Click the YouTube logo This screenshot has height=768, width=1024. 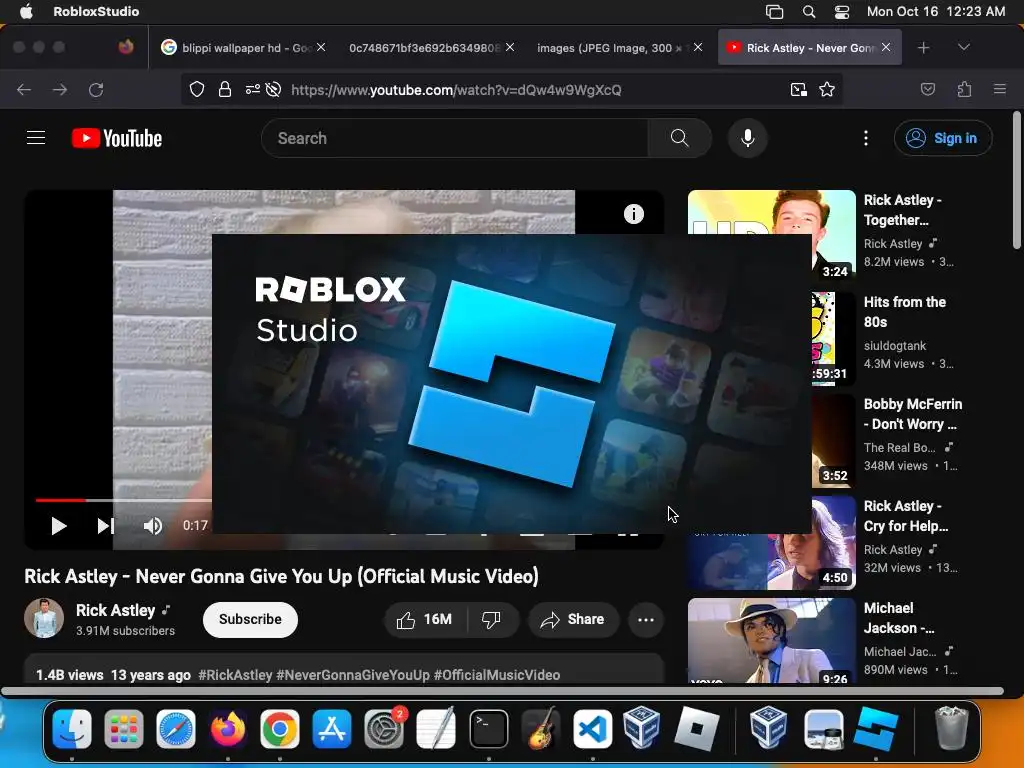tap(117, 138)
